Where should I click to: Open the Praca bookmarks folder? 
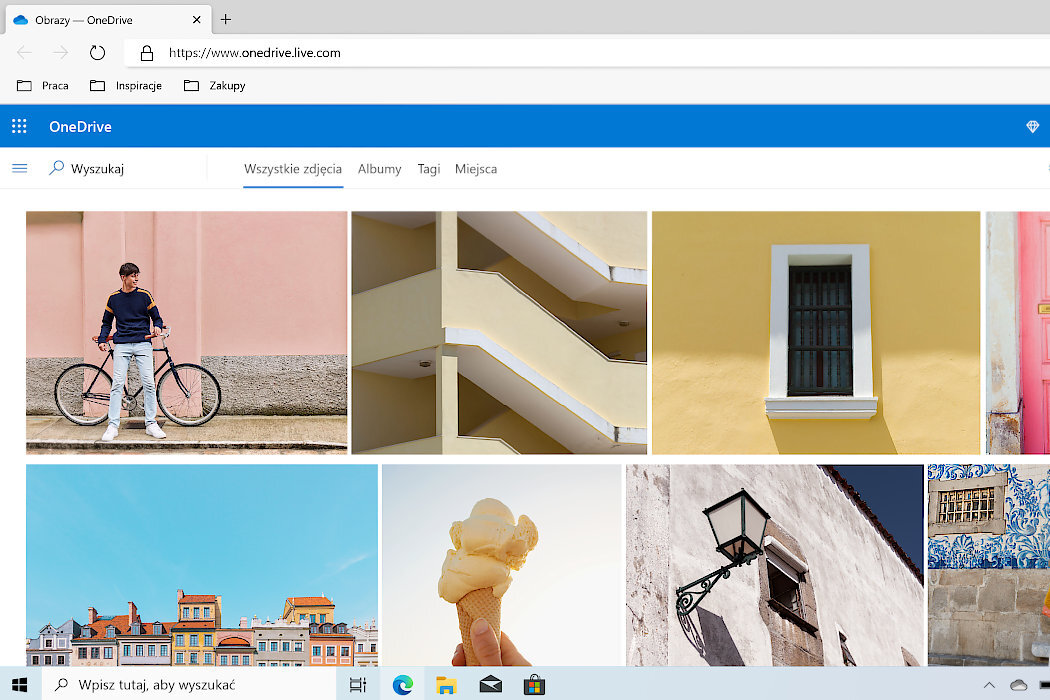click(x=43, y=86)
